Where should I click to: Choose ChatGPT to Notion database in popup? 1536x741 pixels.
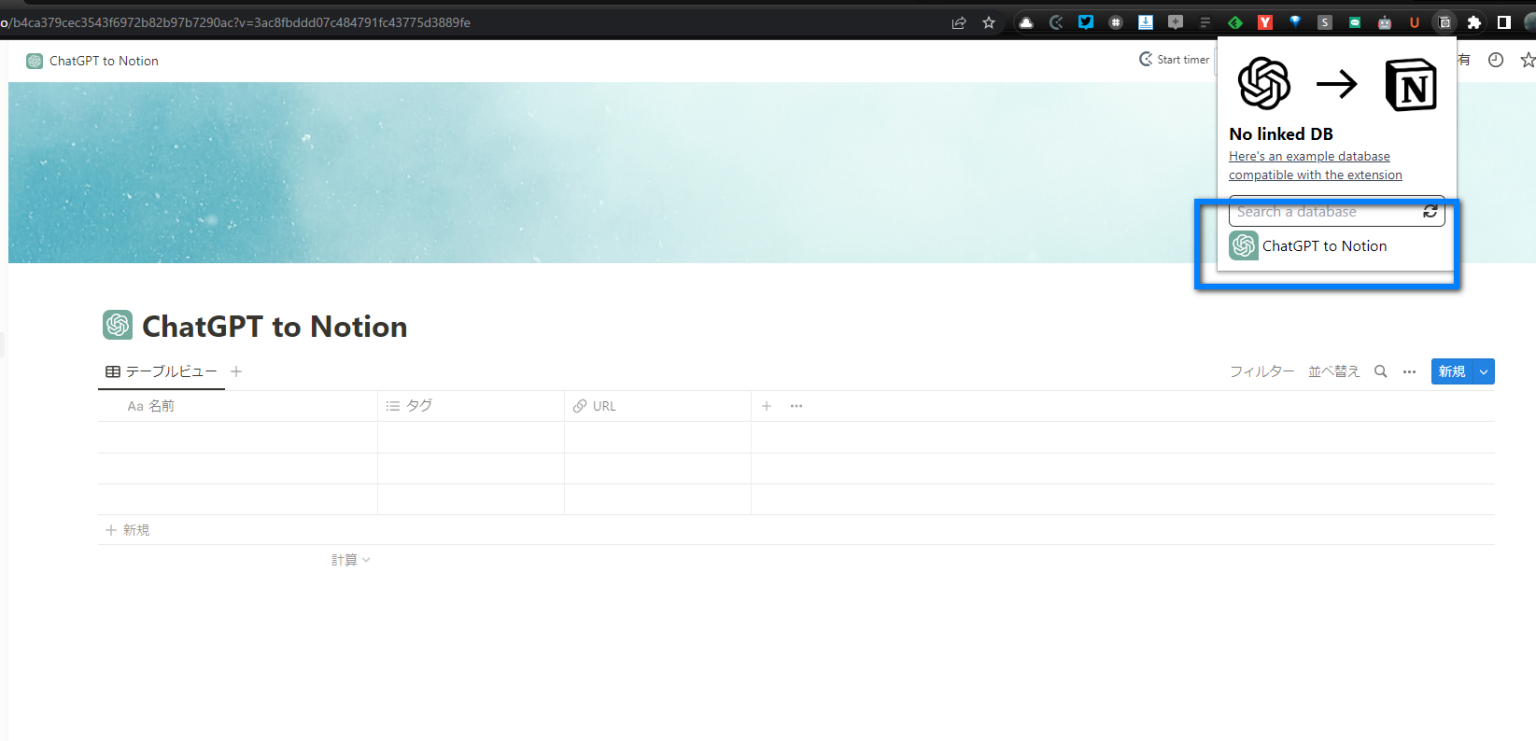click(x=1323, y=246)
